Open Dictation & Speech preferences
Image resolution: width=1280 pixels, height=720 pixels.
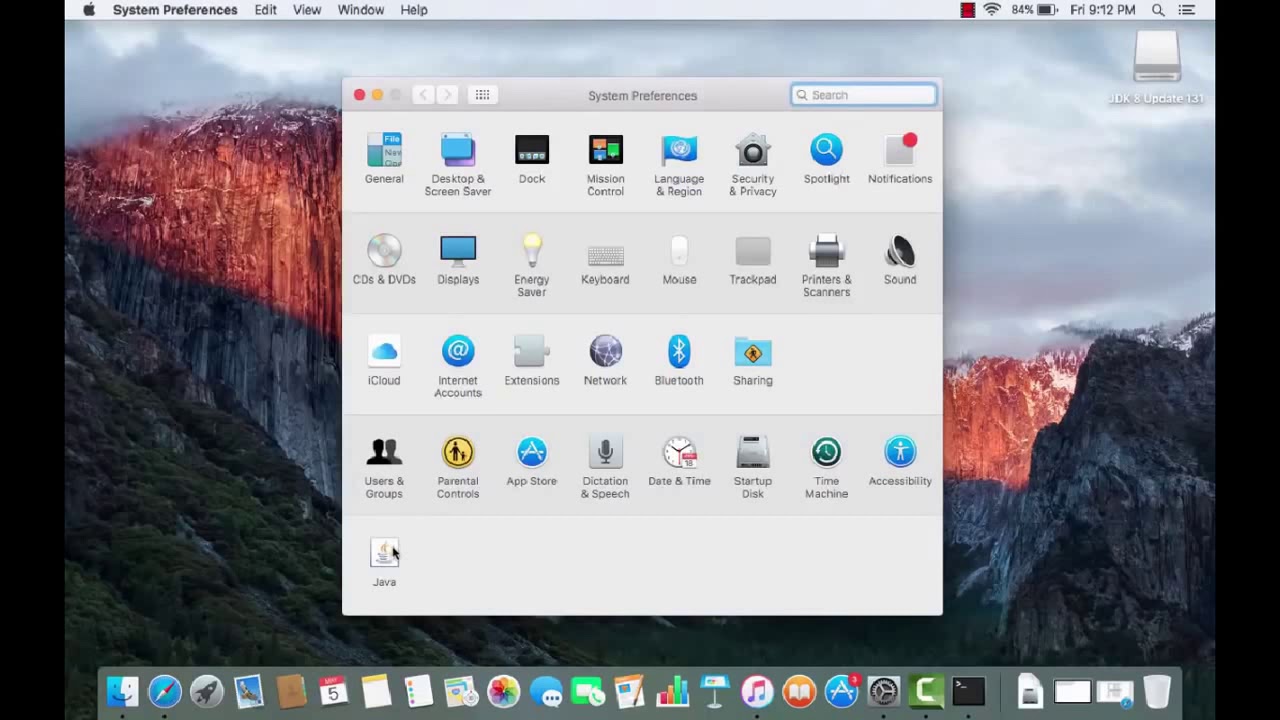[605, 467]
